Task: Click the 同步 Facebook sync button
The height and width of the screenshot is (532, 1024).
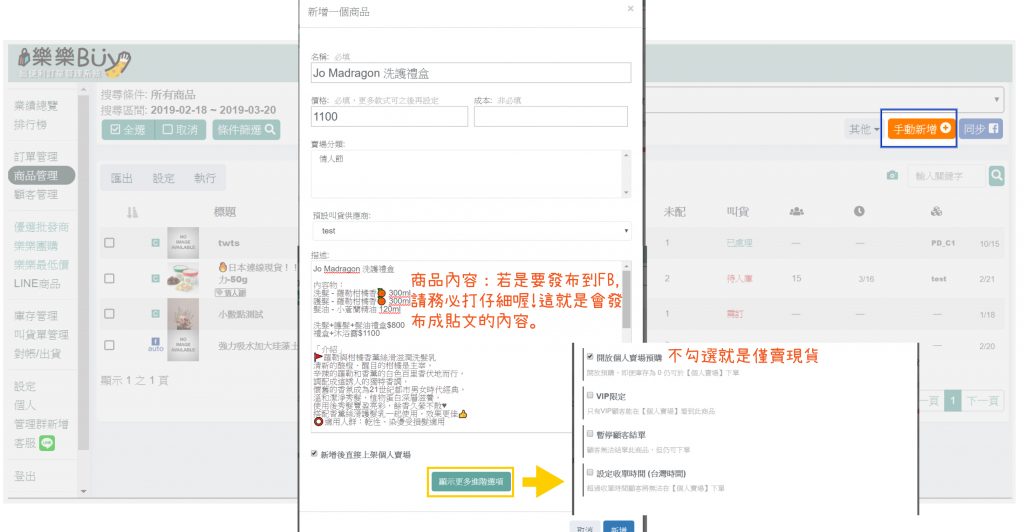Action: (x=981, y=129)
